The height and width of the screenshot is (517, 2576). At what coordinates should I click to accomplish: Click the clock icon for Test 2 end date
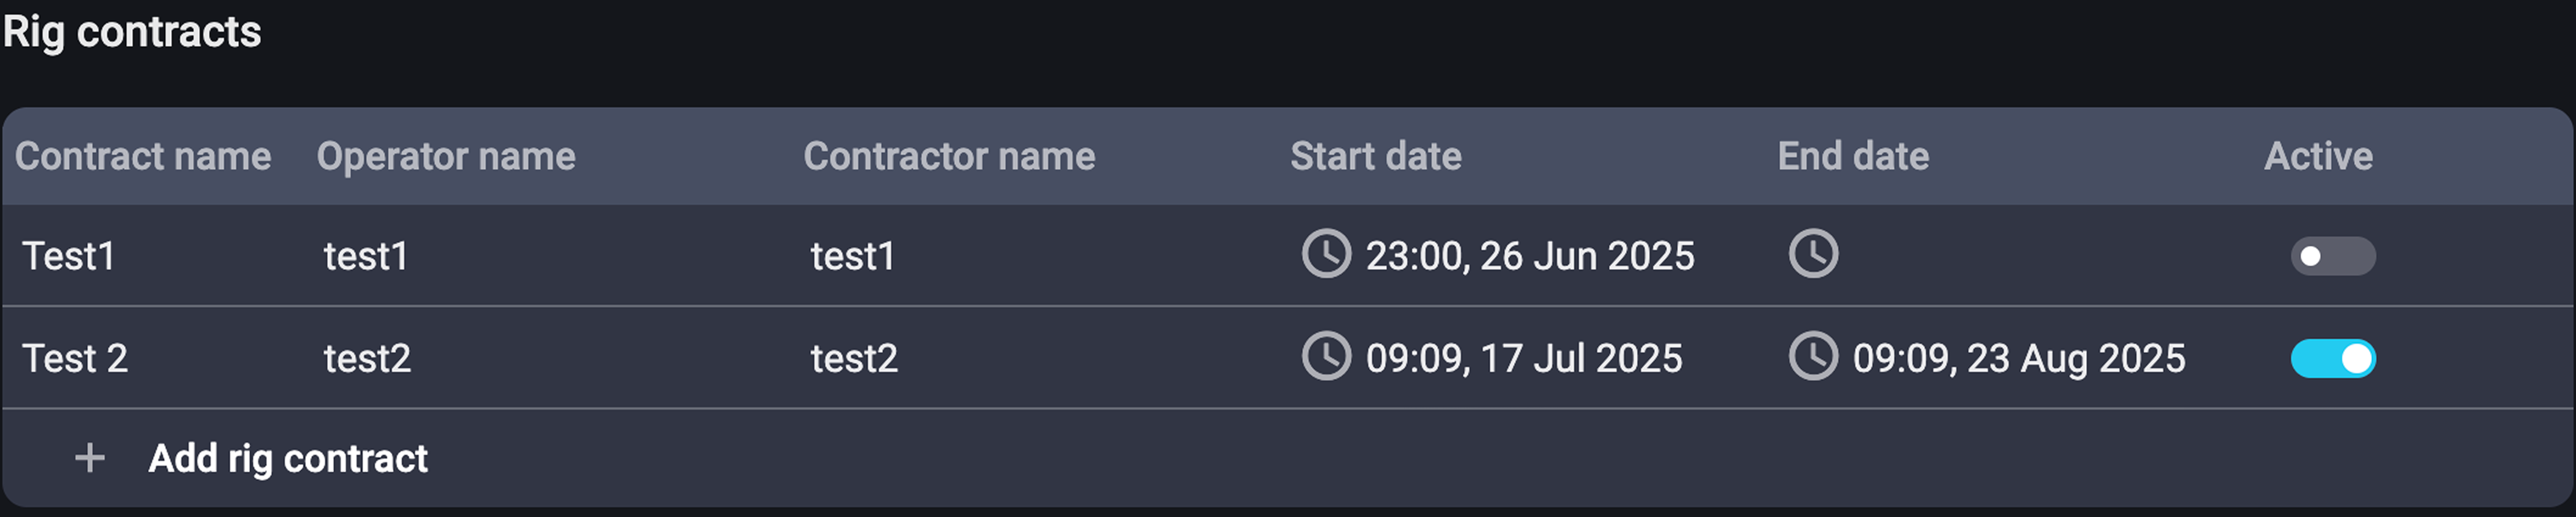coord(1813,357)
